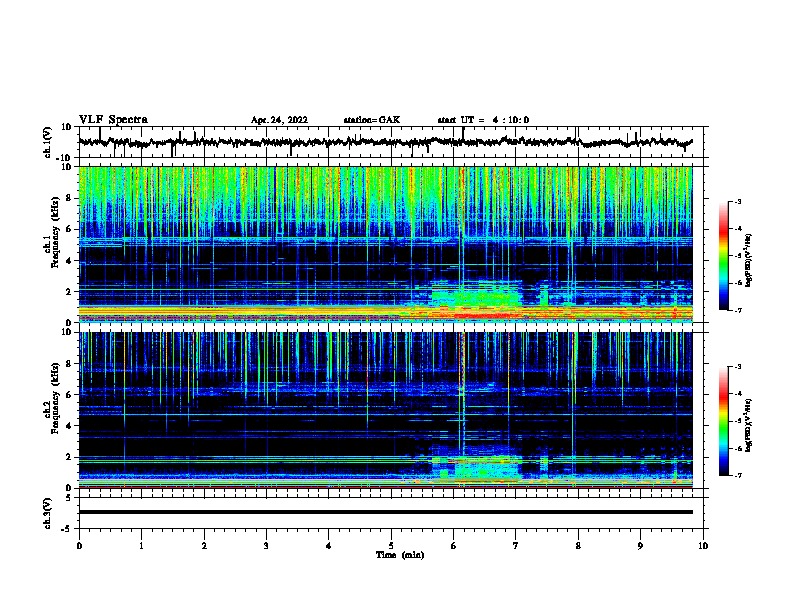Click time axis tick label "10"
The width and height of the screenshot is (792, 612).
pos(703,546)
